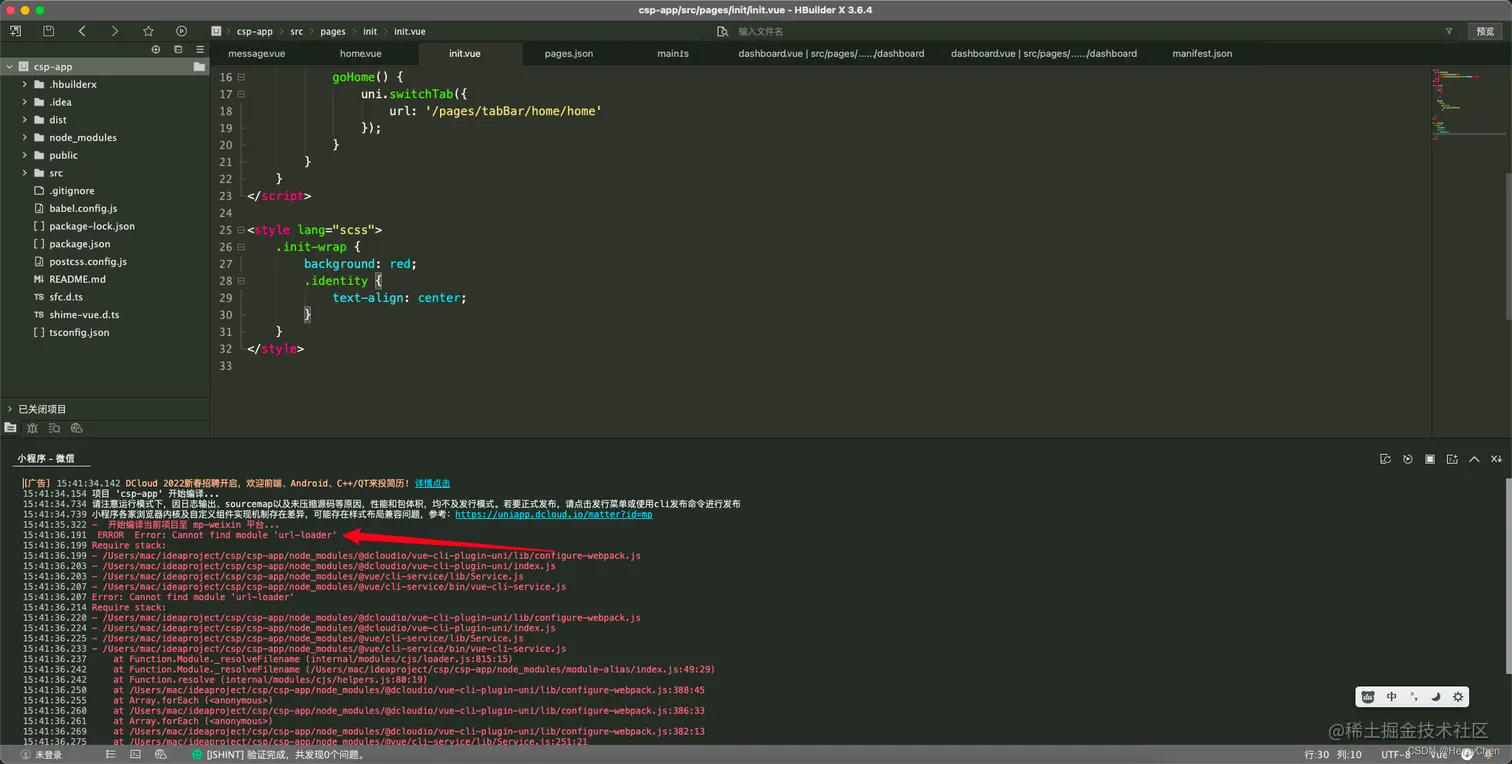Switch to the home.vue tab

(360, 53)
